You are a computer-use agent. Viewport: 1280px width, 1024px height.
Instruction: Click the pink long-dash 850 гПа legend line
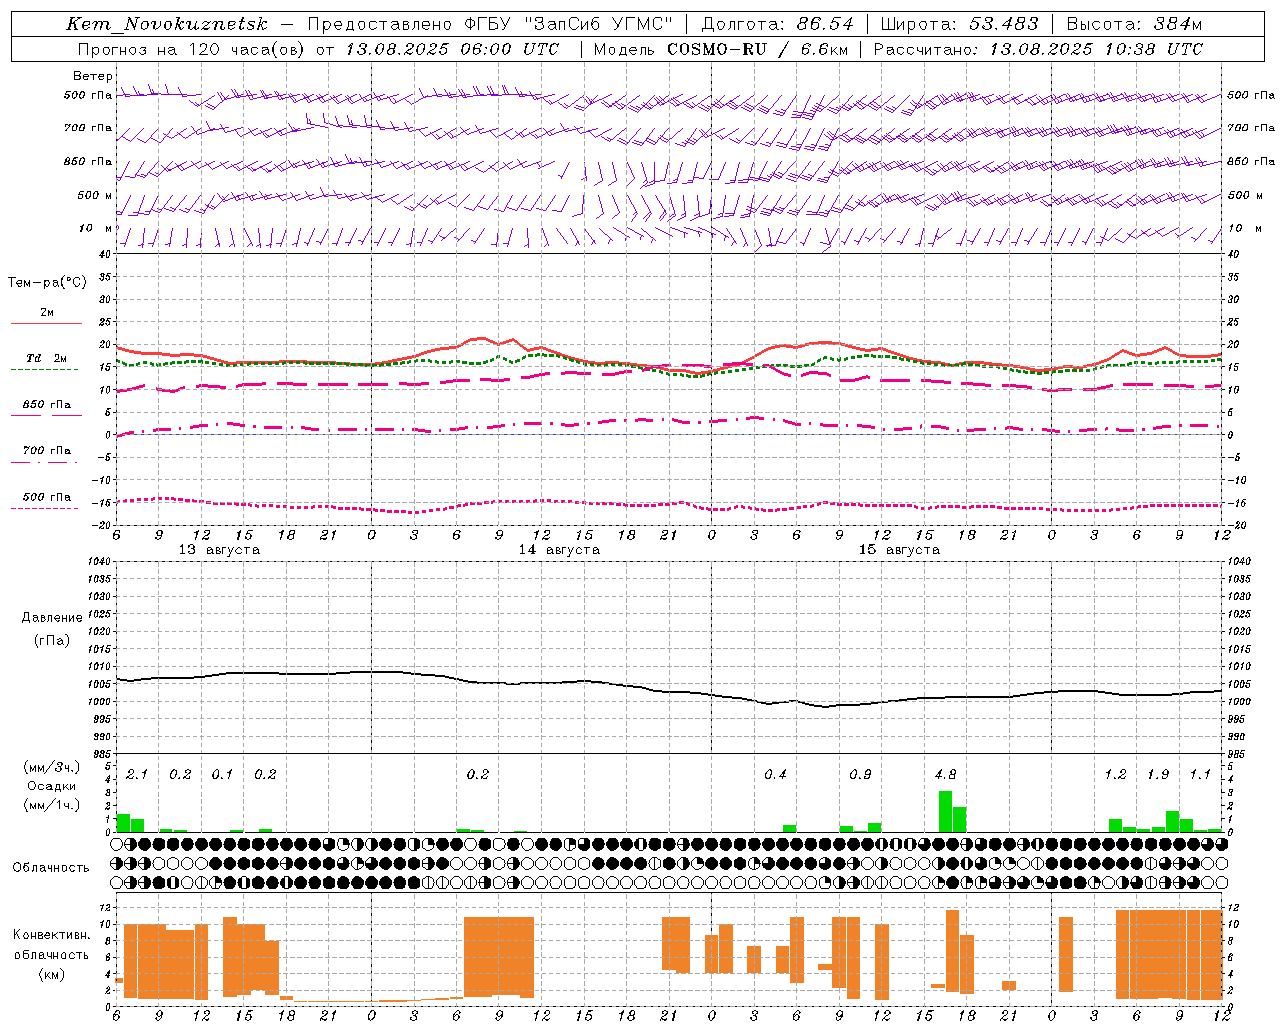point(46,415)
